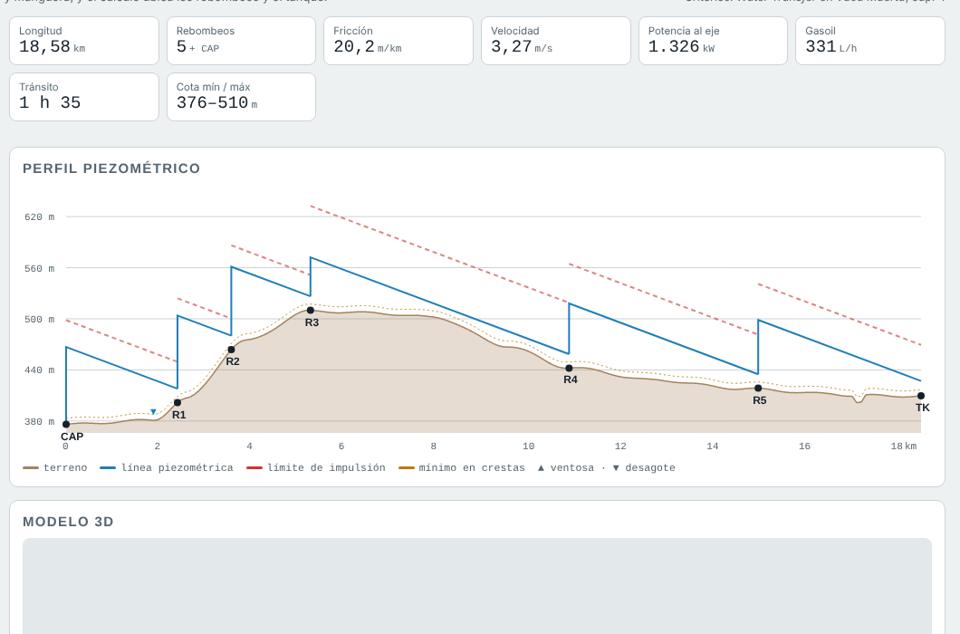Image resolution: width=960 pixels, height=634 pixels.
Task: Click the "terreno" legend label
Action: click(x=65, y=468)
